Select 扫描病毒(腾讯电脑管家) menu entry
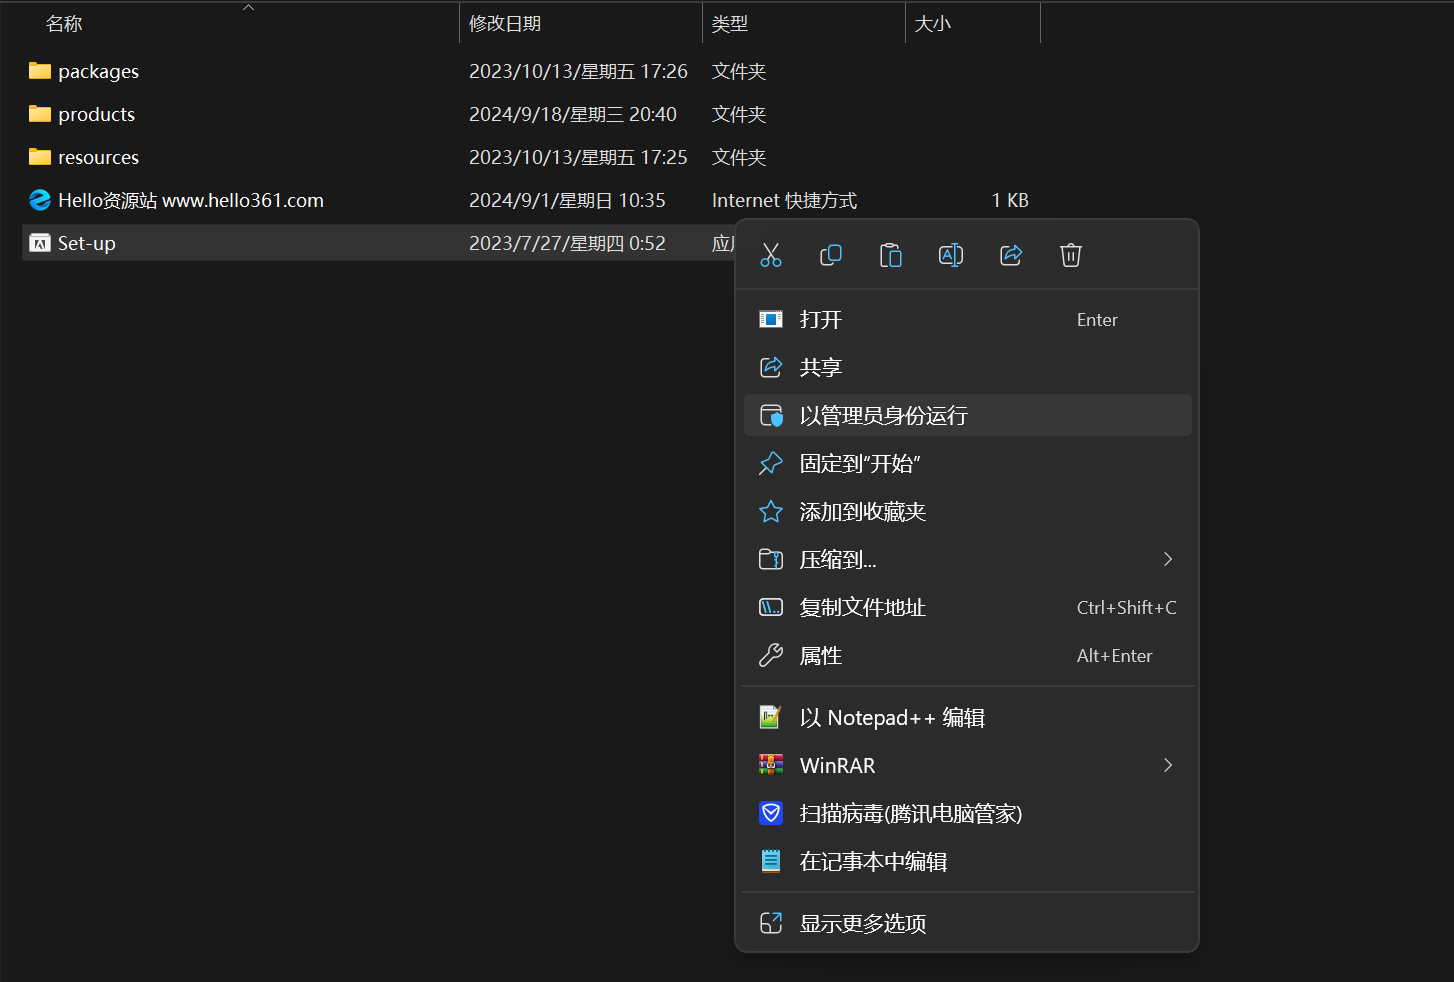The width and height of the screenshot is (1454, 982). pos(910,813)
